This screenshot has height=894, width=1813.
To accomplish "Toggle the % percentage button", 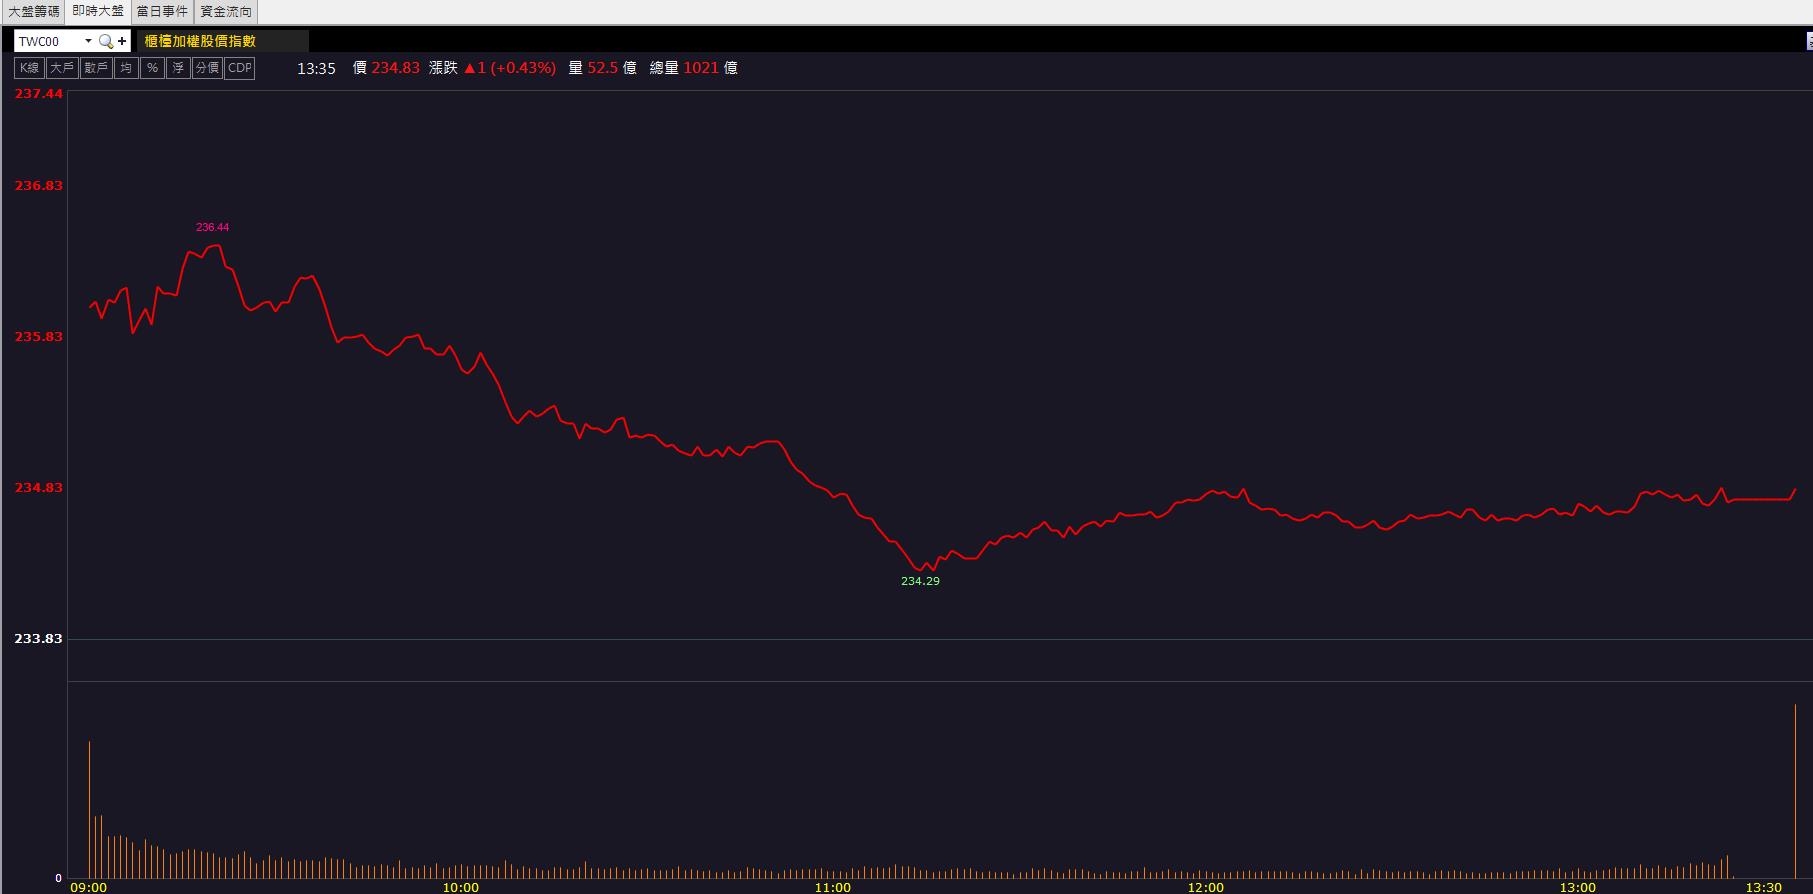I will pyautogui.click(x=152, y=68).
